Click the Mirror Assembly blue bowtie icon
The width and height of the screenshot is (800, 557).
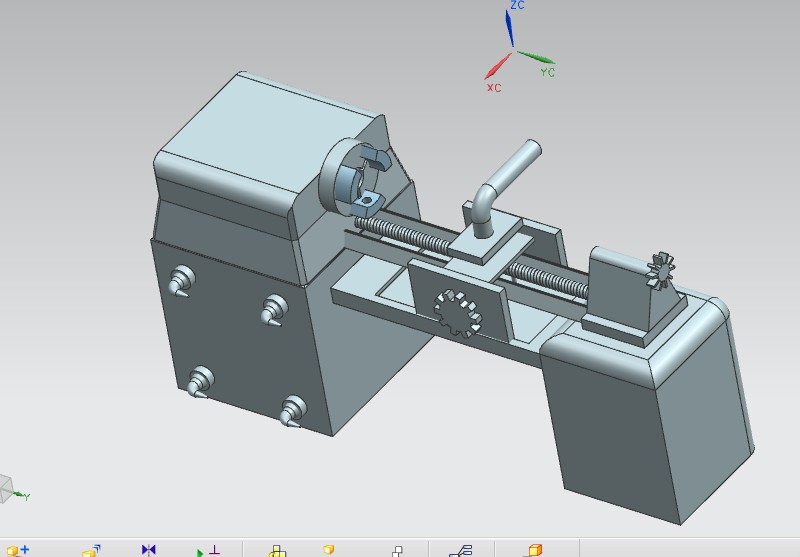pyautogui.click(x=148, y=550)
